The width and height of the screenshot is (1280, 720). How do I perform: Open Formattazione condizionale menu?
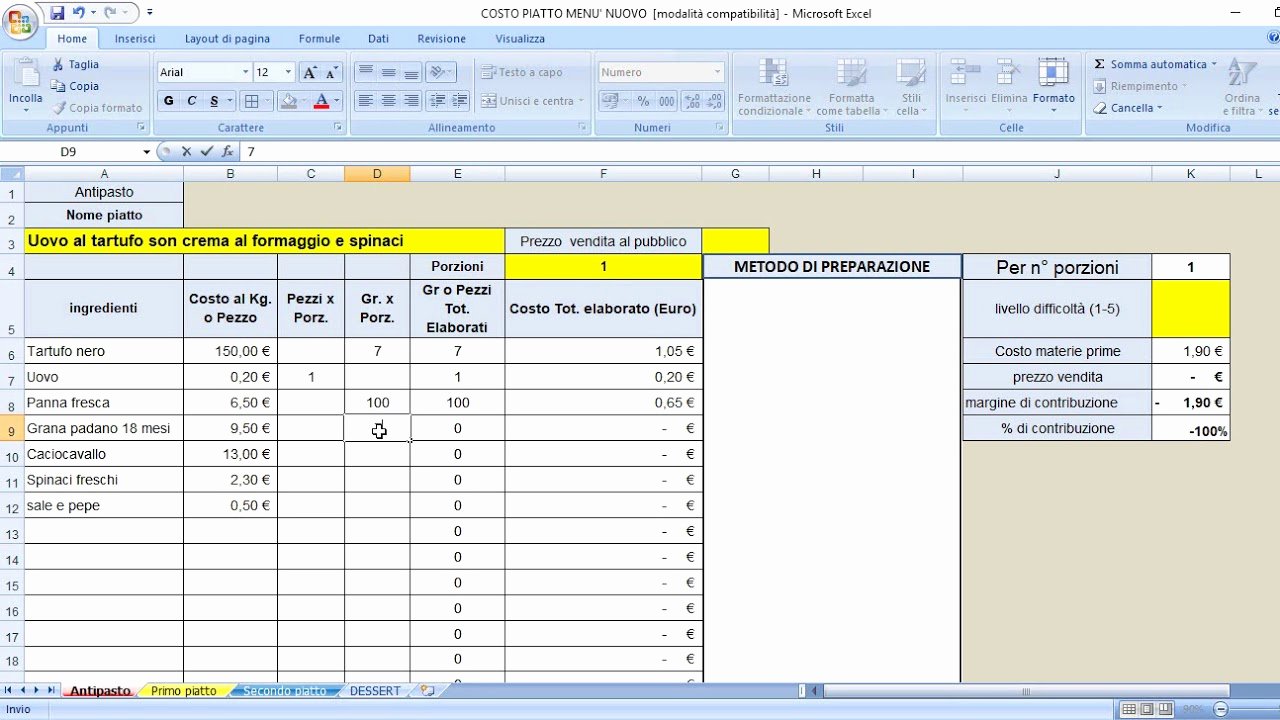pos(774,87)
